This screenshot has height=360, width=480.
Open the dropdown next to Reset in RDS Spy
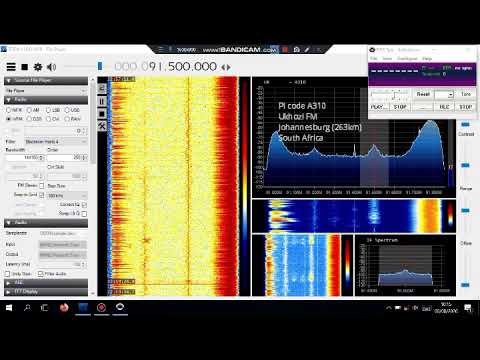click(444, 95)
